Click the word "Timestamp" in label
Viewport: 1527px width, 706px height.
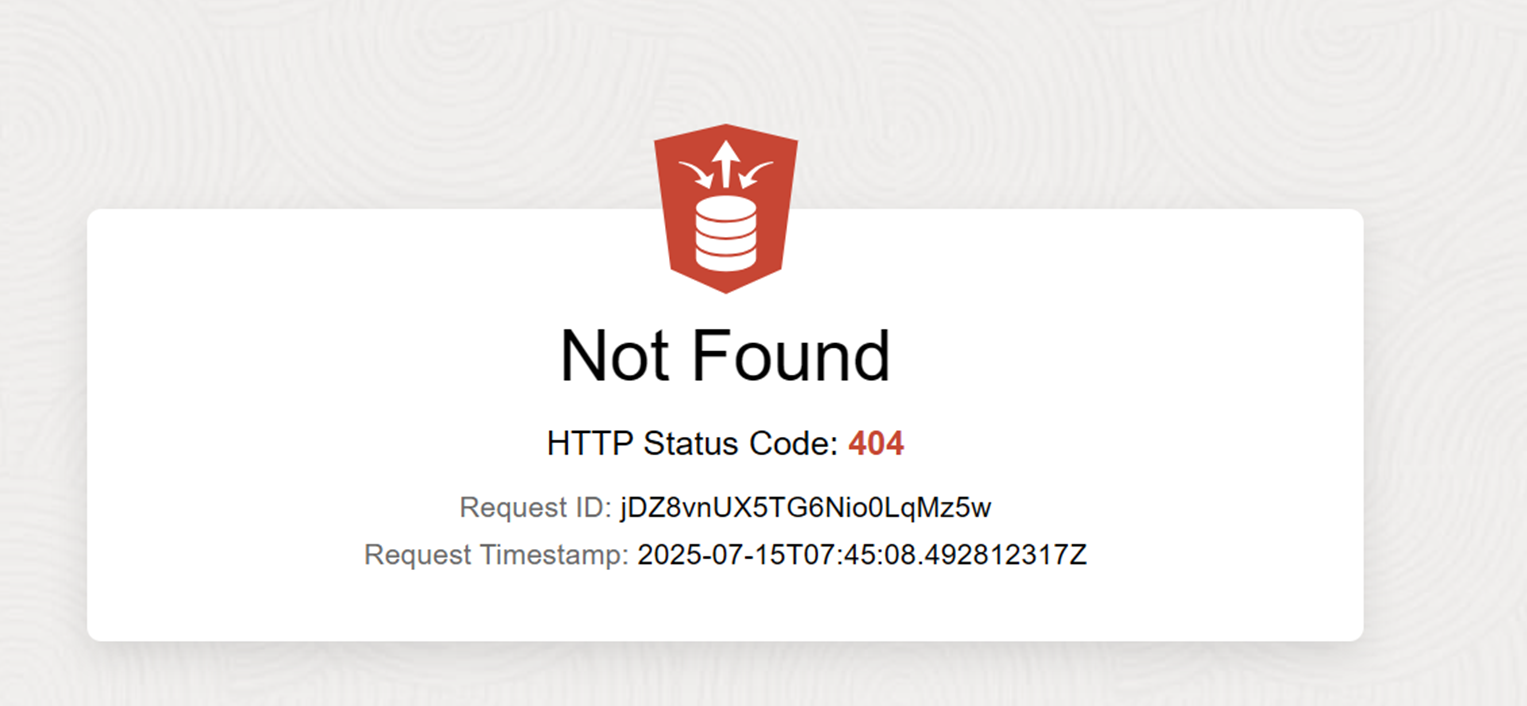[558, 555]
